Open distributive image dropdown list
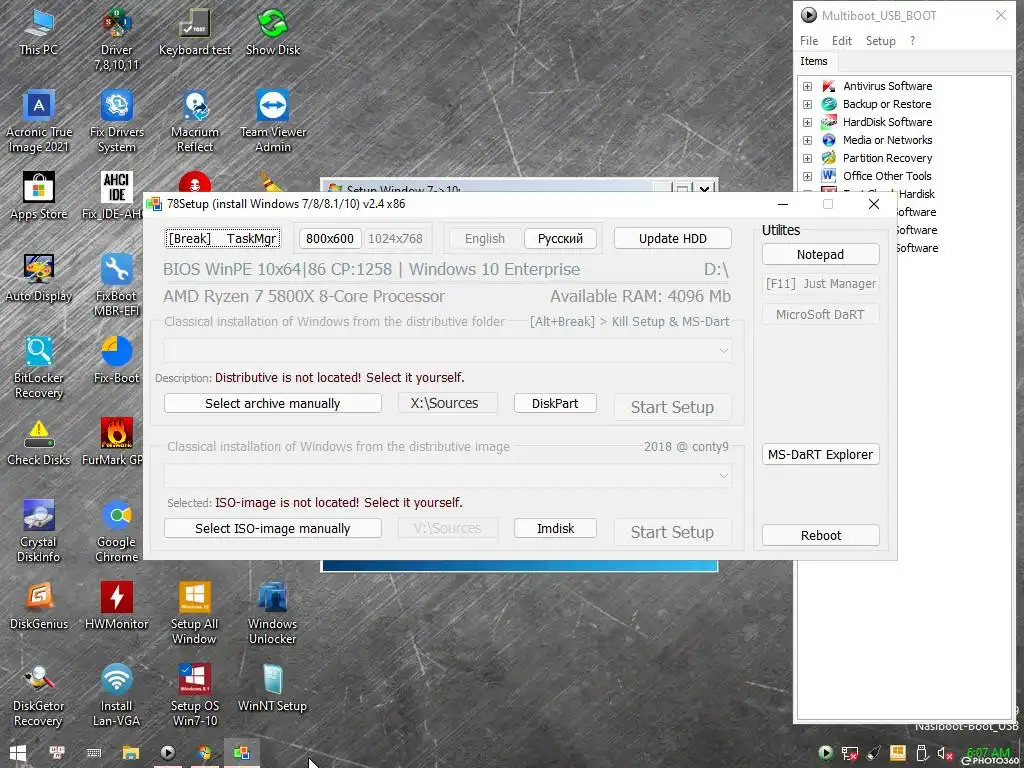Image resolution: width=1024 pixels, height=768 pixels. coord(448,475)
